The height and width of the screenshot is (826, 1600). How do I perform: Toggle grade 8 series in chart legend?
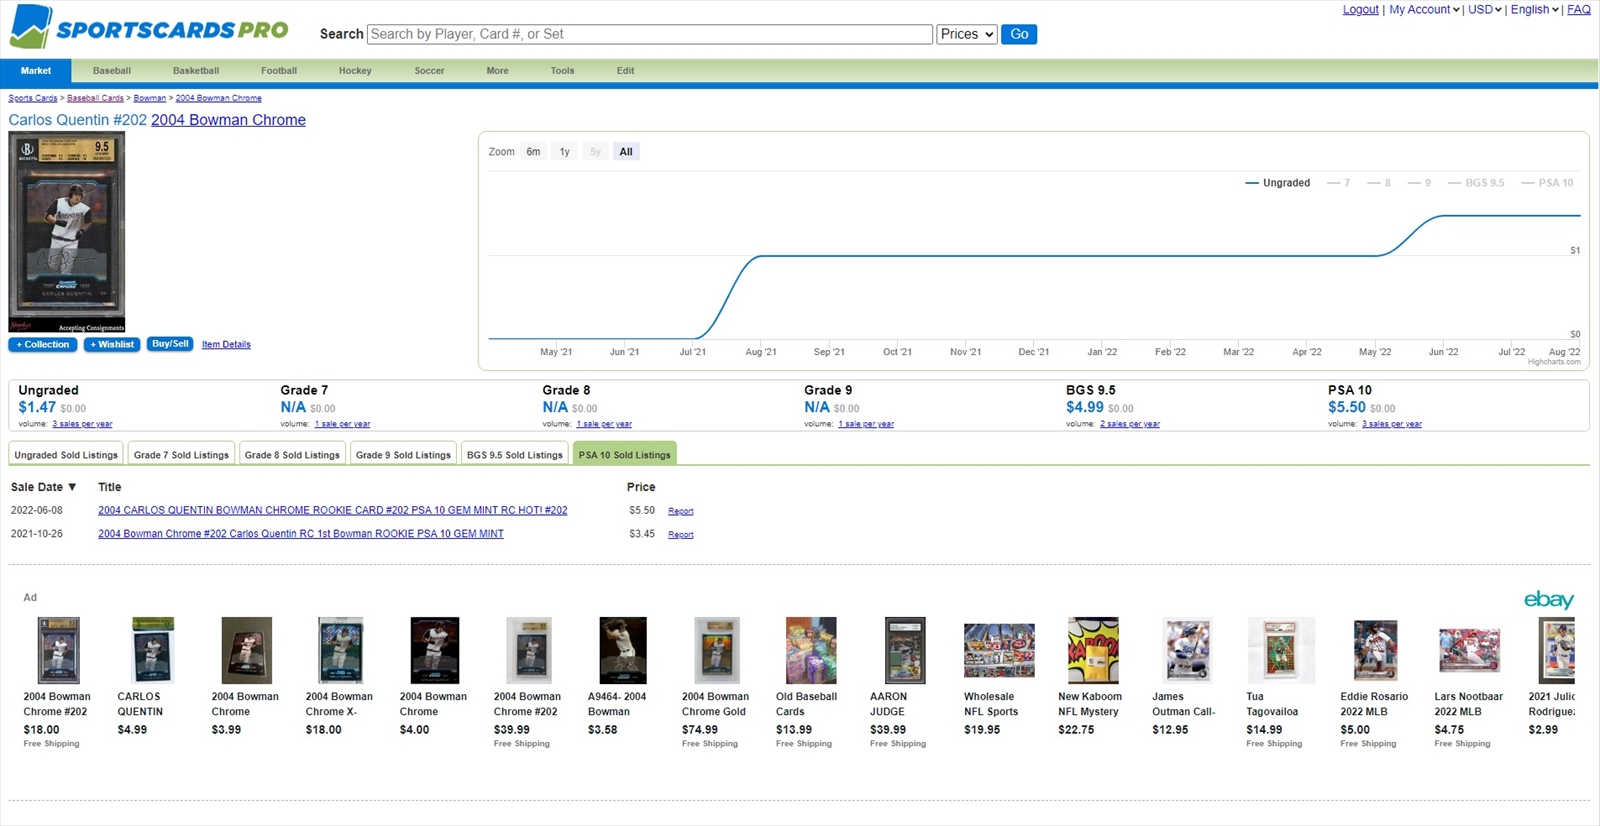tap(1379, 183)
